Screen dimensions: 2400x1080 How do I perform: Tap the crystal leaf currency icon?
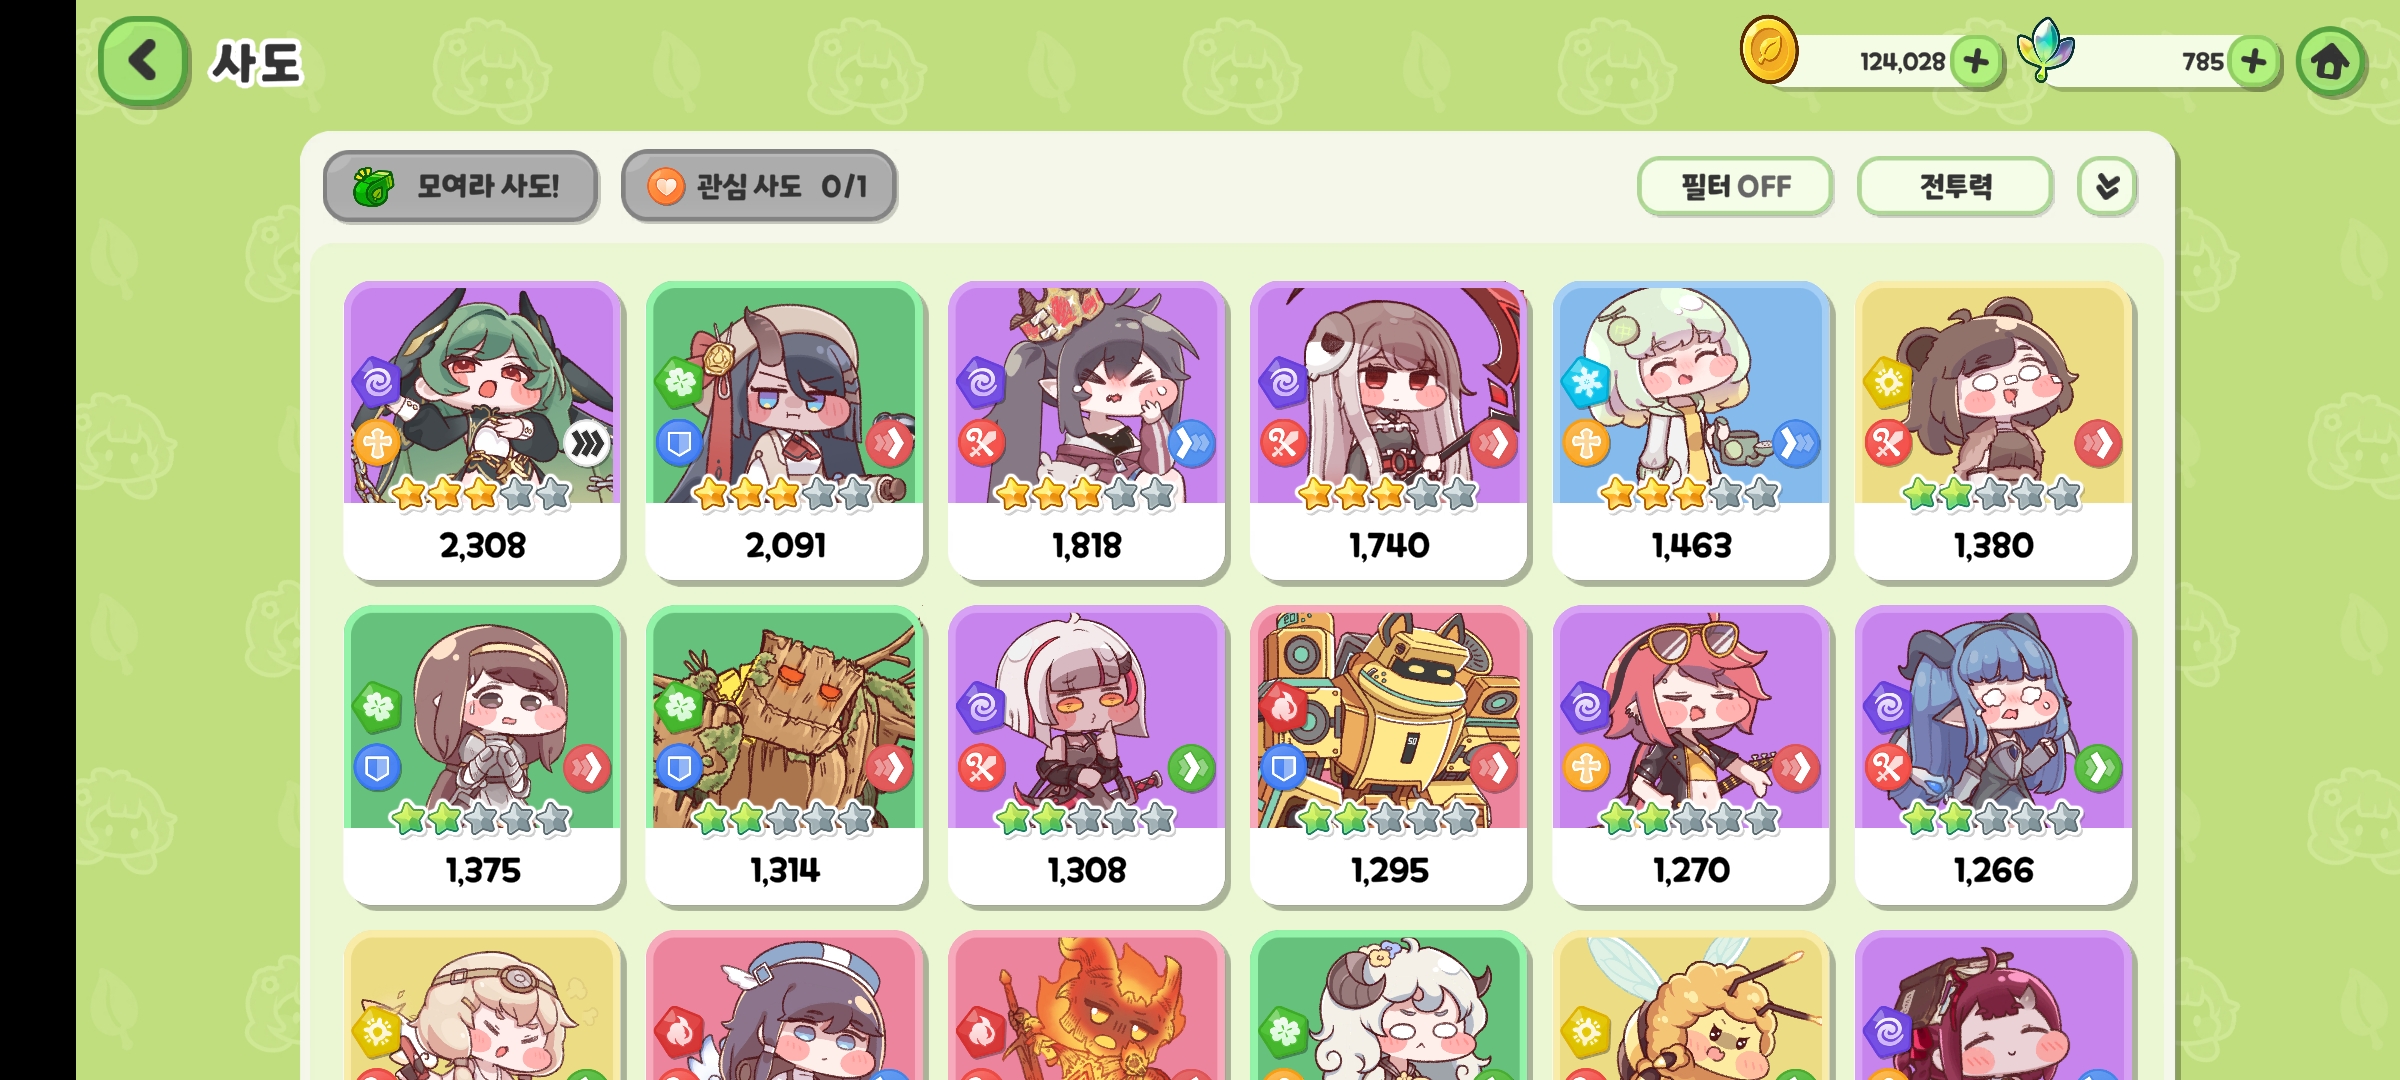[x=2045, y=50]
